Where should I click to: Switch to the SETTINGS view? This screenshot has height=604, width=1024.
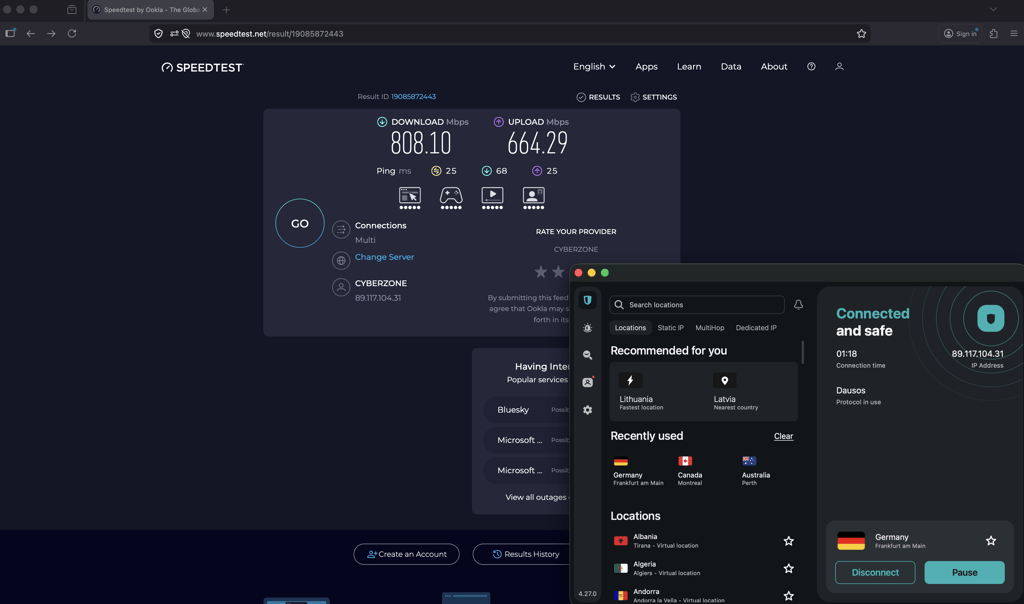click(654, 97)
